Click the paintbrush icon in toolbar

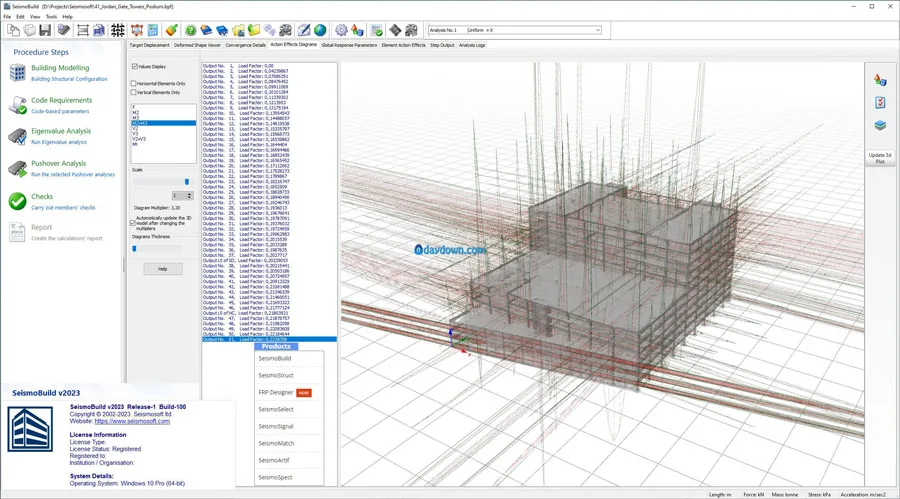pyautogui.click(x=171, y=30)
